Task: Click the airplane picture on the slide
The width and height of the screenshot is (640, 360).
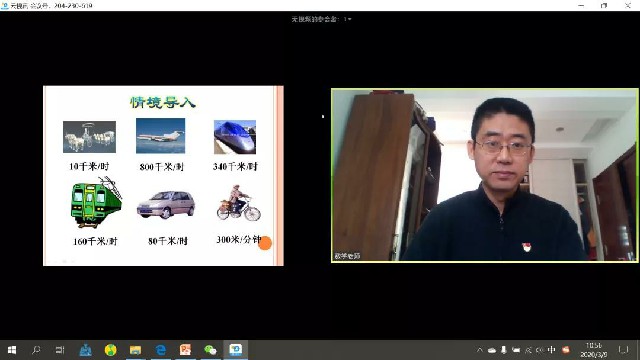Action: [160, 136]
